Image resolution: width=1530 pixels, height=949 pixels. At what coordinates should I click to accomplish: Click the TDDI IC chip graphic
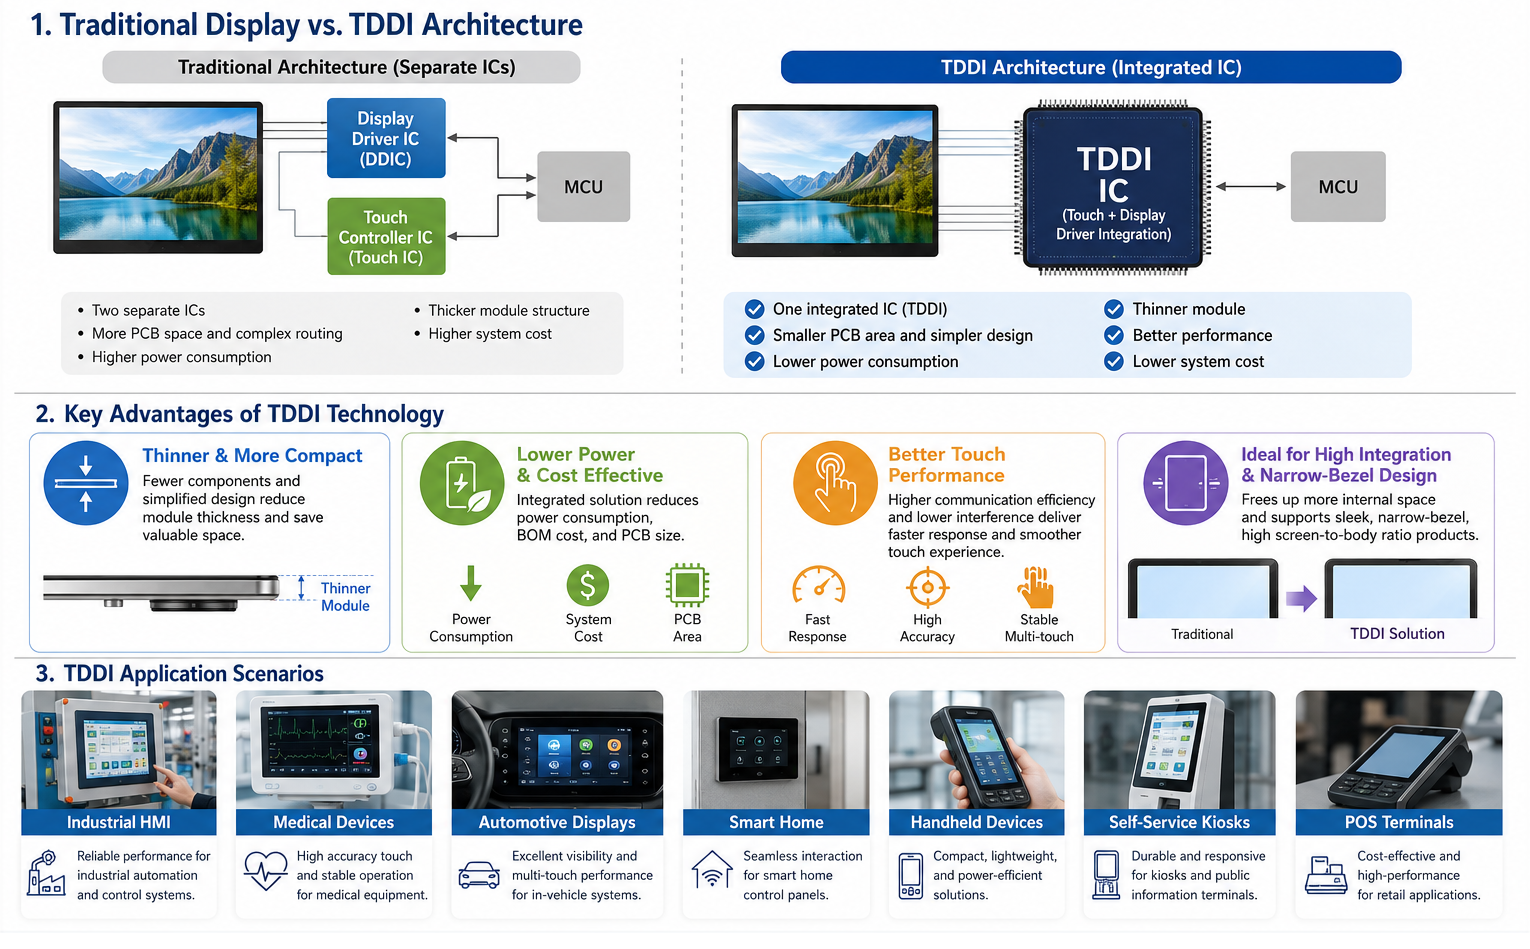(1113, 187)
